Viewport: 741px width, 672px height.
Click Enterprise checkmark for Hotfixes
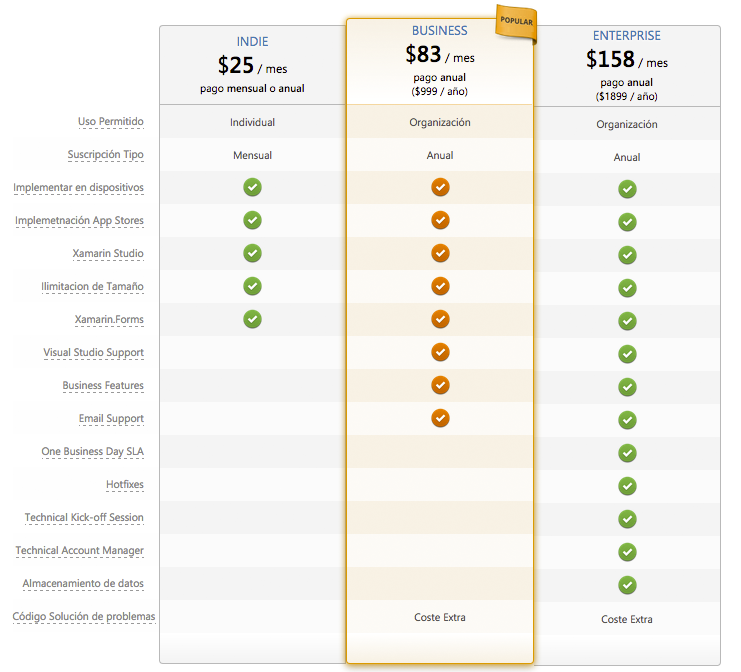(x=627, y=486)
